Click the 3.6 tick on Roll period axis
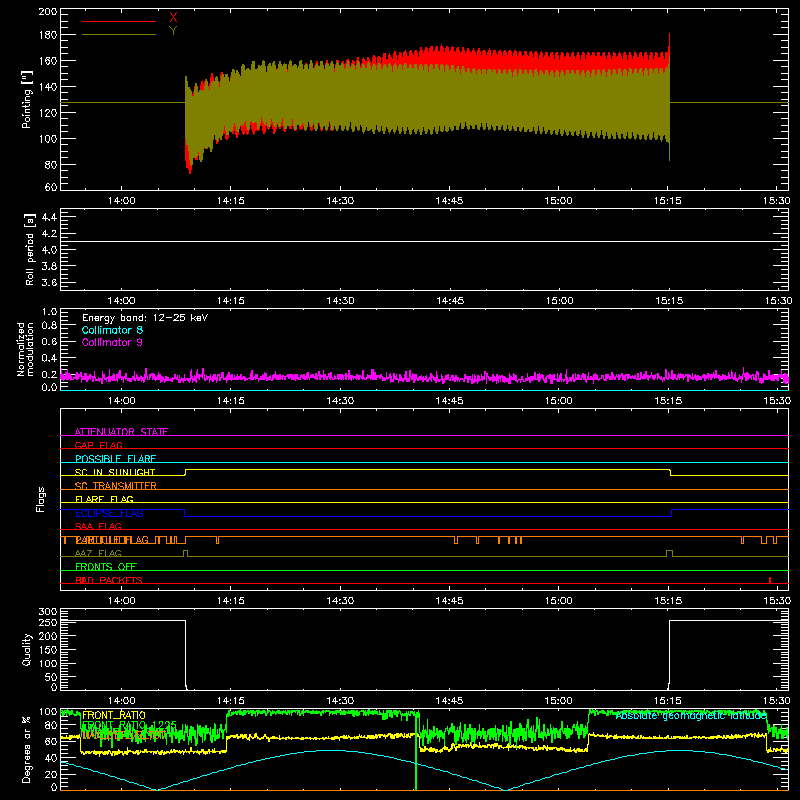The width and height of the screenshot is (800, 800). coord(49,283)
